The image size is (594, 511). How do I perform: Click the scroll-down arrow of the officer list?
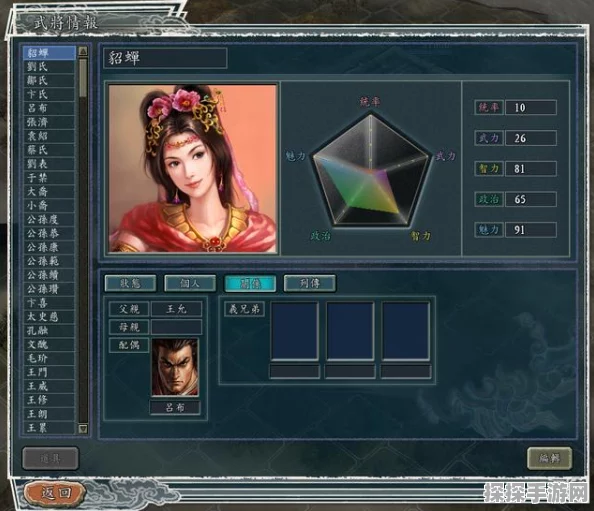[x=83, y=428]
